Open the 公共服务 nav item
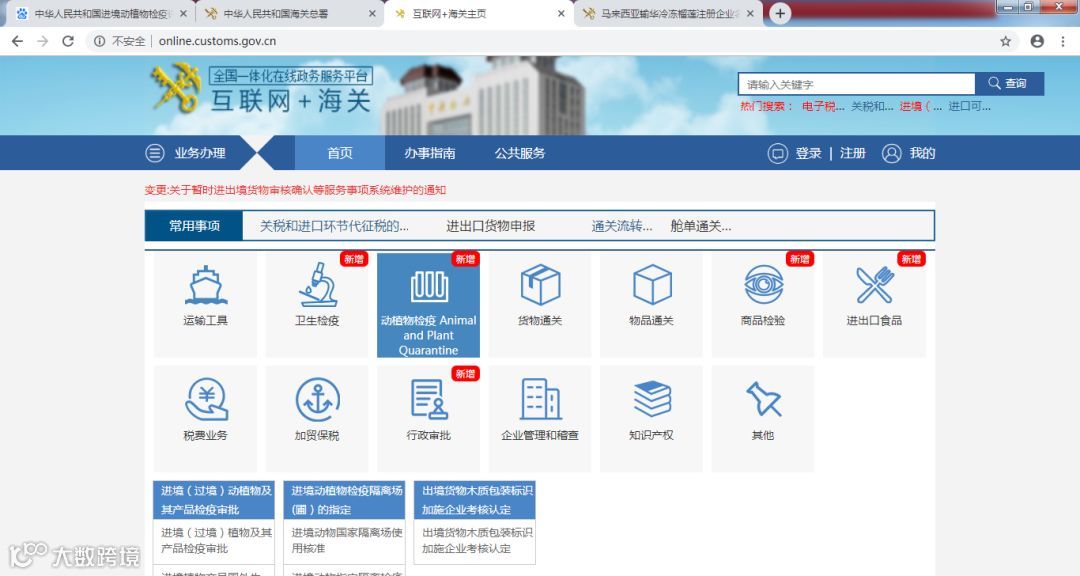1080x576 pixels. point(520,153)
